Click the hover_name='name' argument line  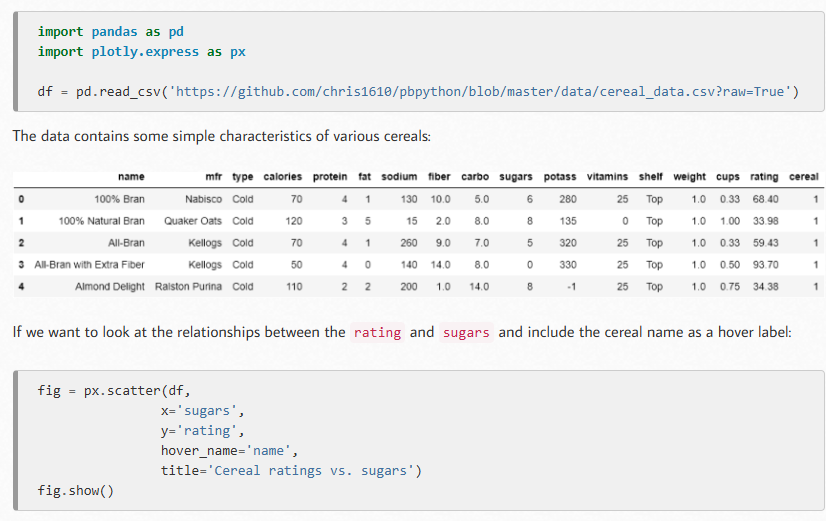pos(230,451)
